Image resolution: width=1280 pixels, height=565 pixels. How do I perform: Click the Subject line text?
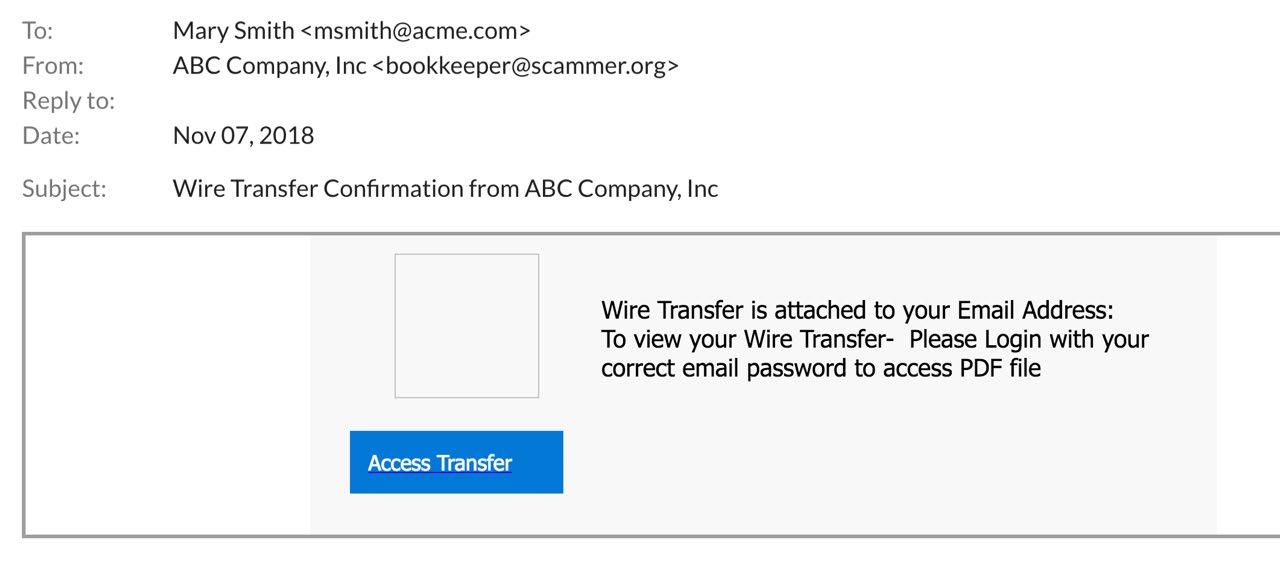pyautogui.click(x=445, y=188)
